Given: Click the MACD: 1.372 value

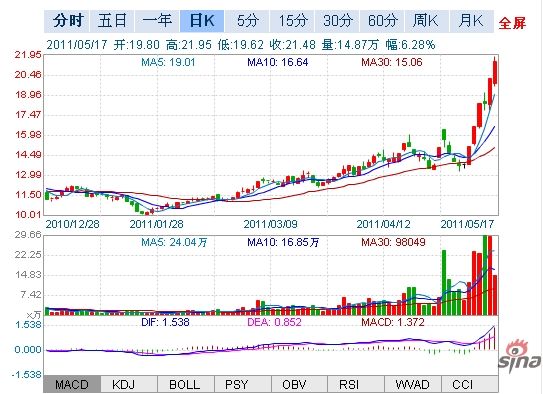Looking at the screenshot, I should pos(393,322).
